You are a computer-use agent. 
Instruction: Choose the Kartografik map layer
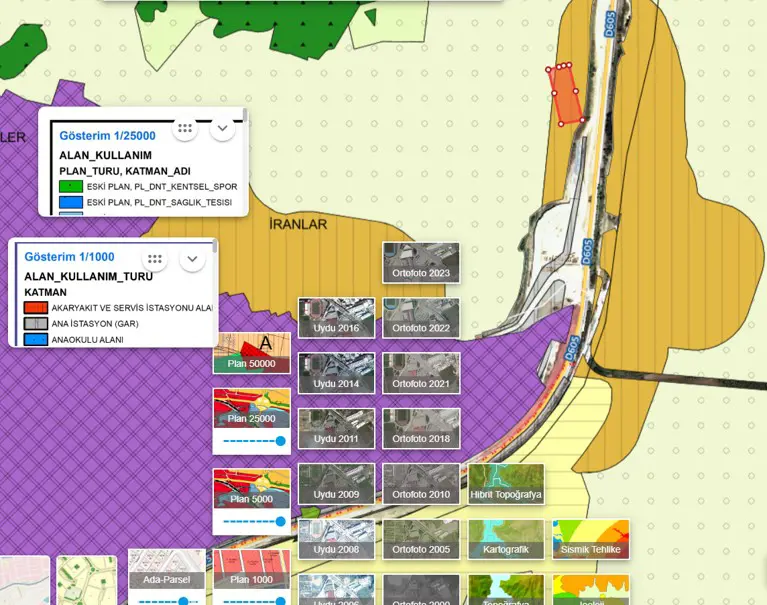pos(506,539)
